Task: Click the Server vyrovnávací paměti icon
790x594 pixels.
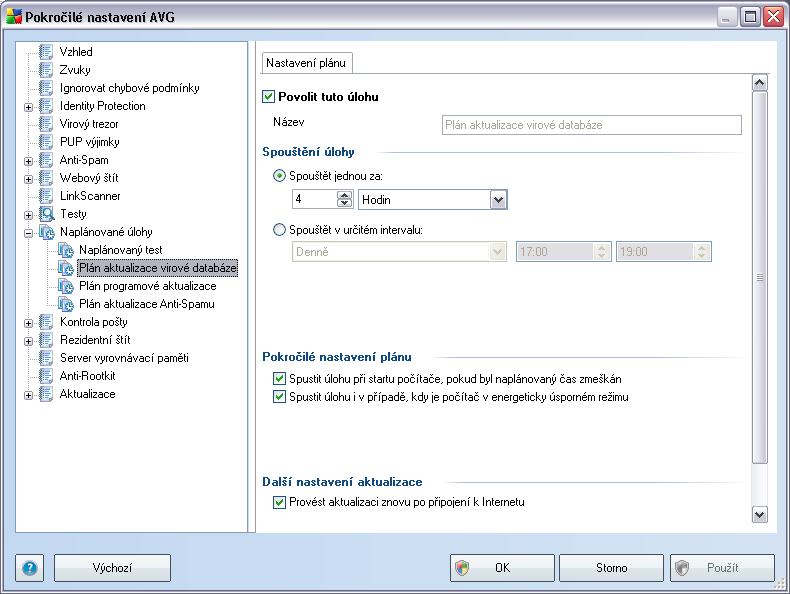Action: coord(46,358)
